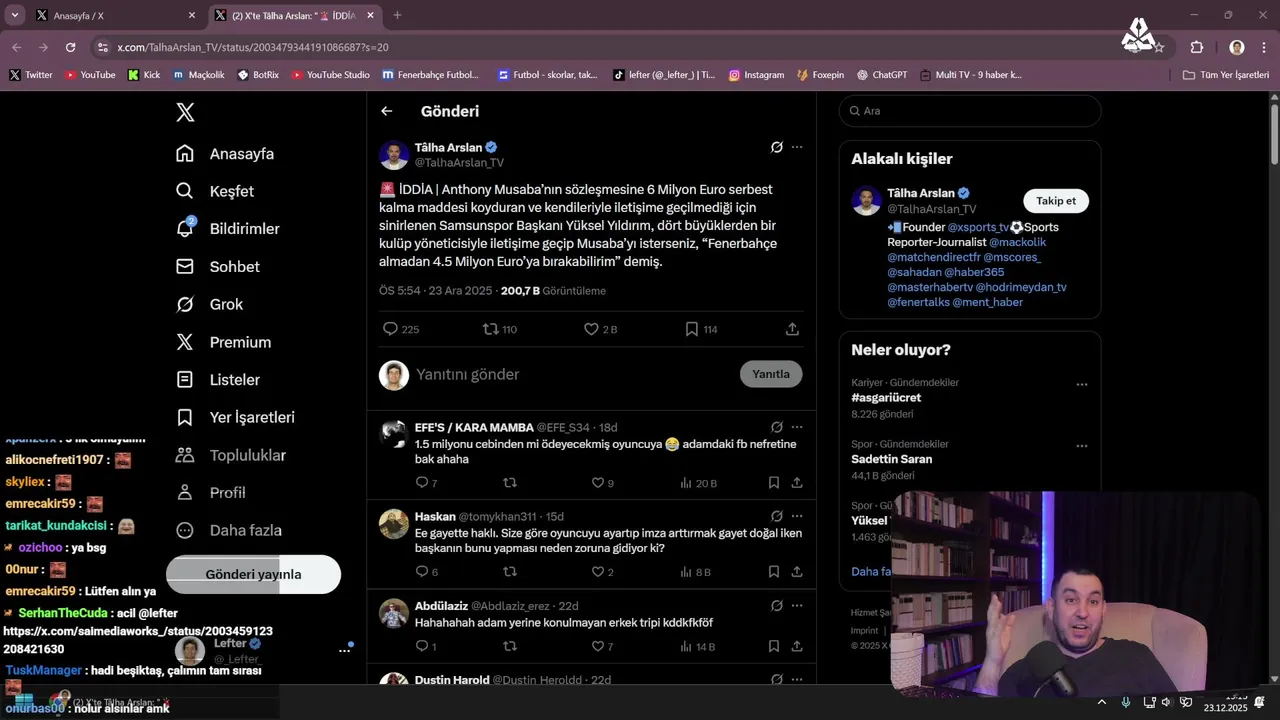Viewport: 1280px width, 720px height.
Task: Open Listeler from sidebar
Action: [x=218, y=380]
